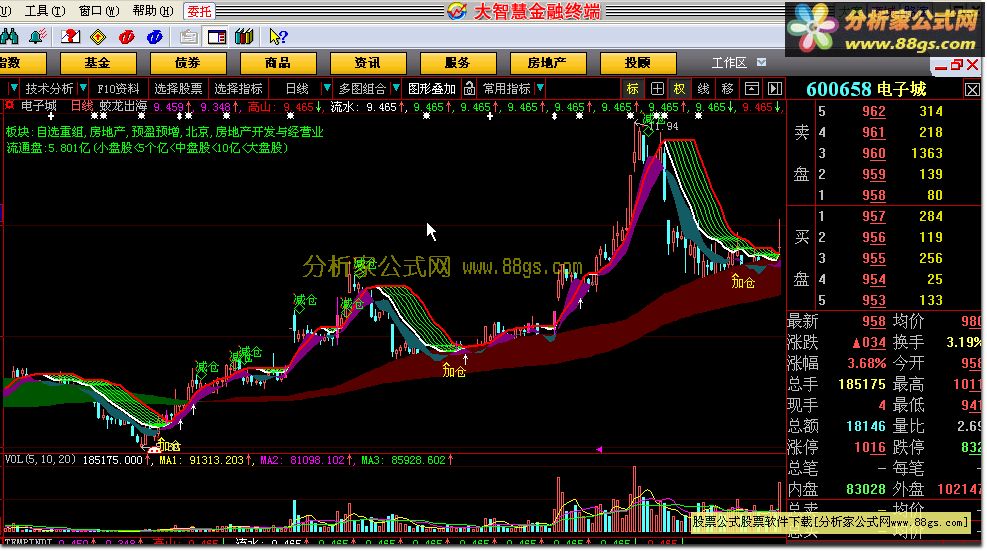Click buy-5 price 953
This screenshot has width=987, height=551.
[874, 300]
